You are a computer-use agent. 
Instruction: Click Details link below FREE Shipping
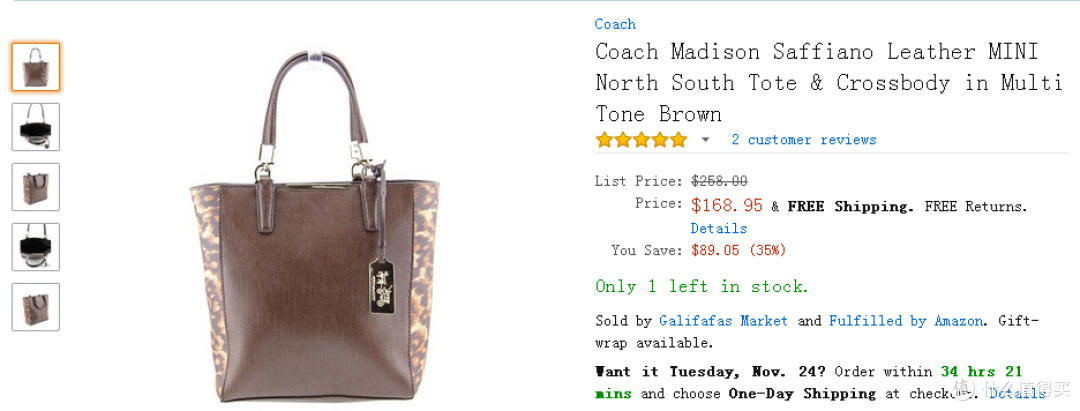719,228
